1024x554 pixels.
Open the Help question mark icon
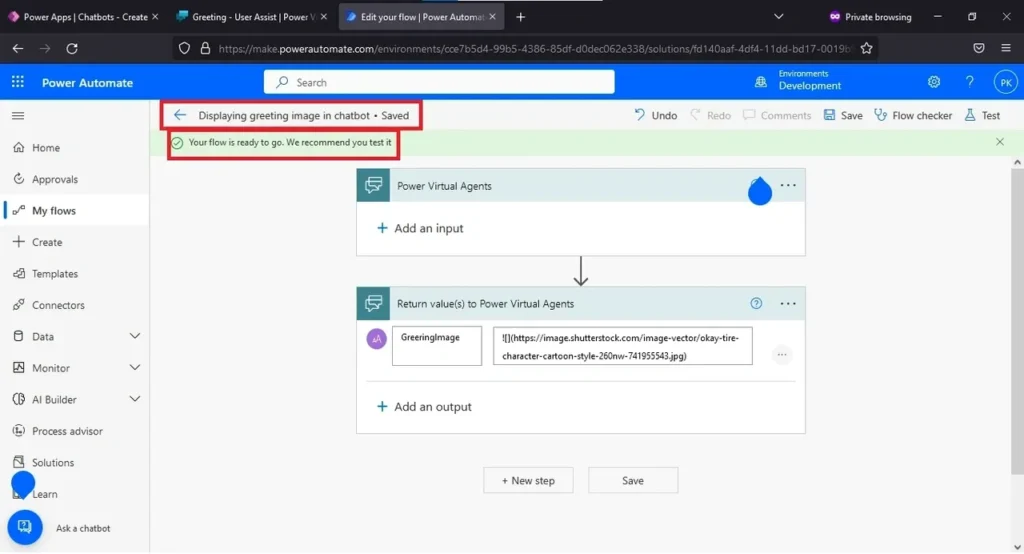[969, 82]
